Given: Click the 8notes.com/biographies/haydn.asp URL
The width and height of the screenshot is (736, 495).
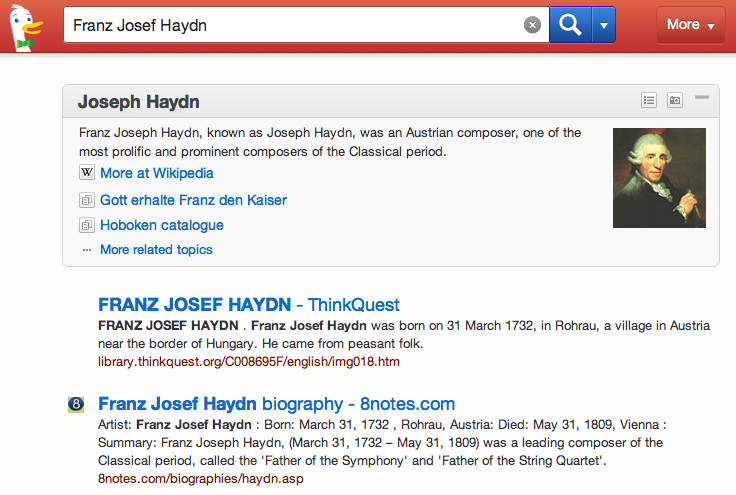Looking at the screenshot, I should (201, 479).
